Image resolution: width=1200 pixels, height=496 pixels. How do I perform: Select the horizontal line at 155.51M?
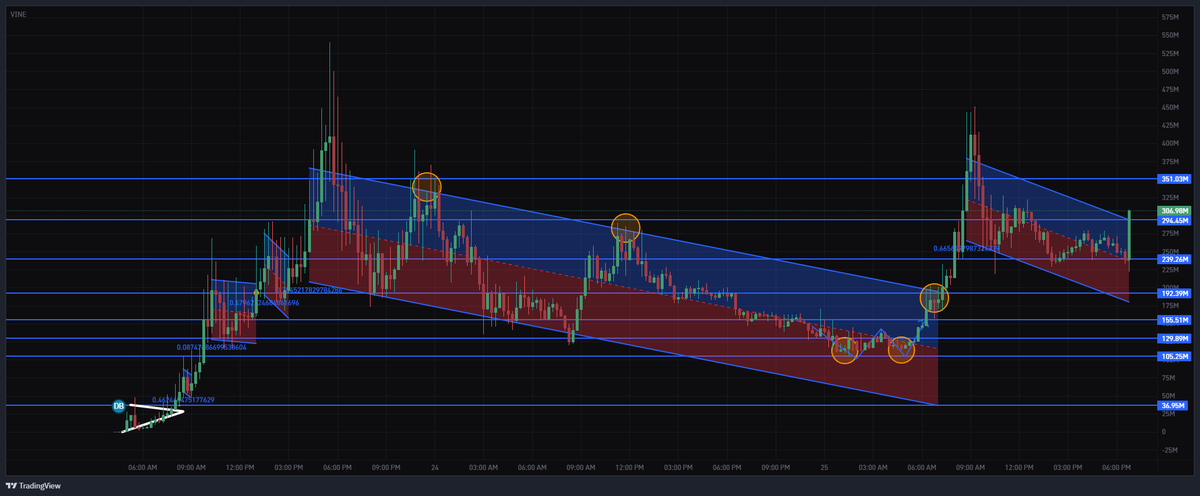pos(580,320)
